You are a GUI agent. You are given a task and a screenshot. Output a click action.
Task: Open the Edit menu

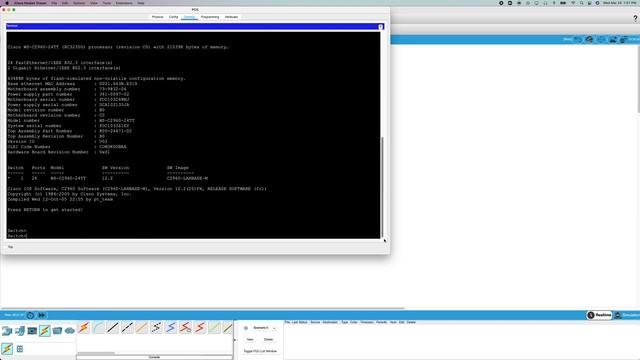(x=65, y=3)
